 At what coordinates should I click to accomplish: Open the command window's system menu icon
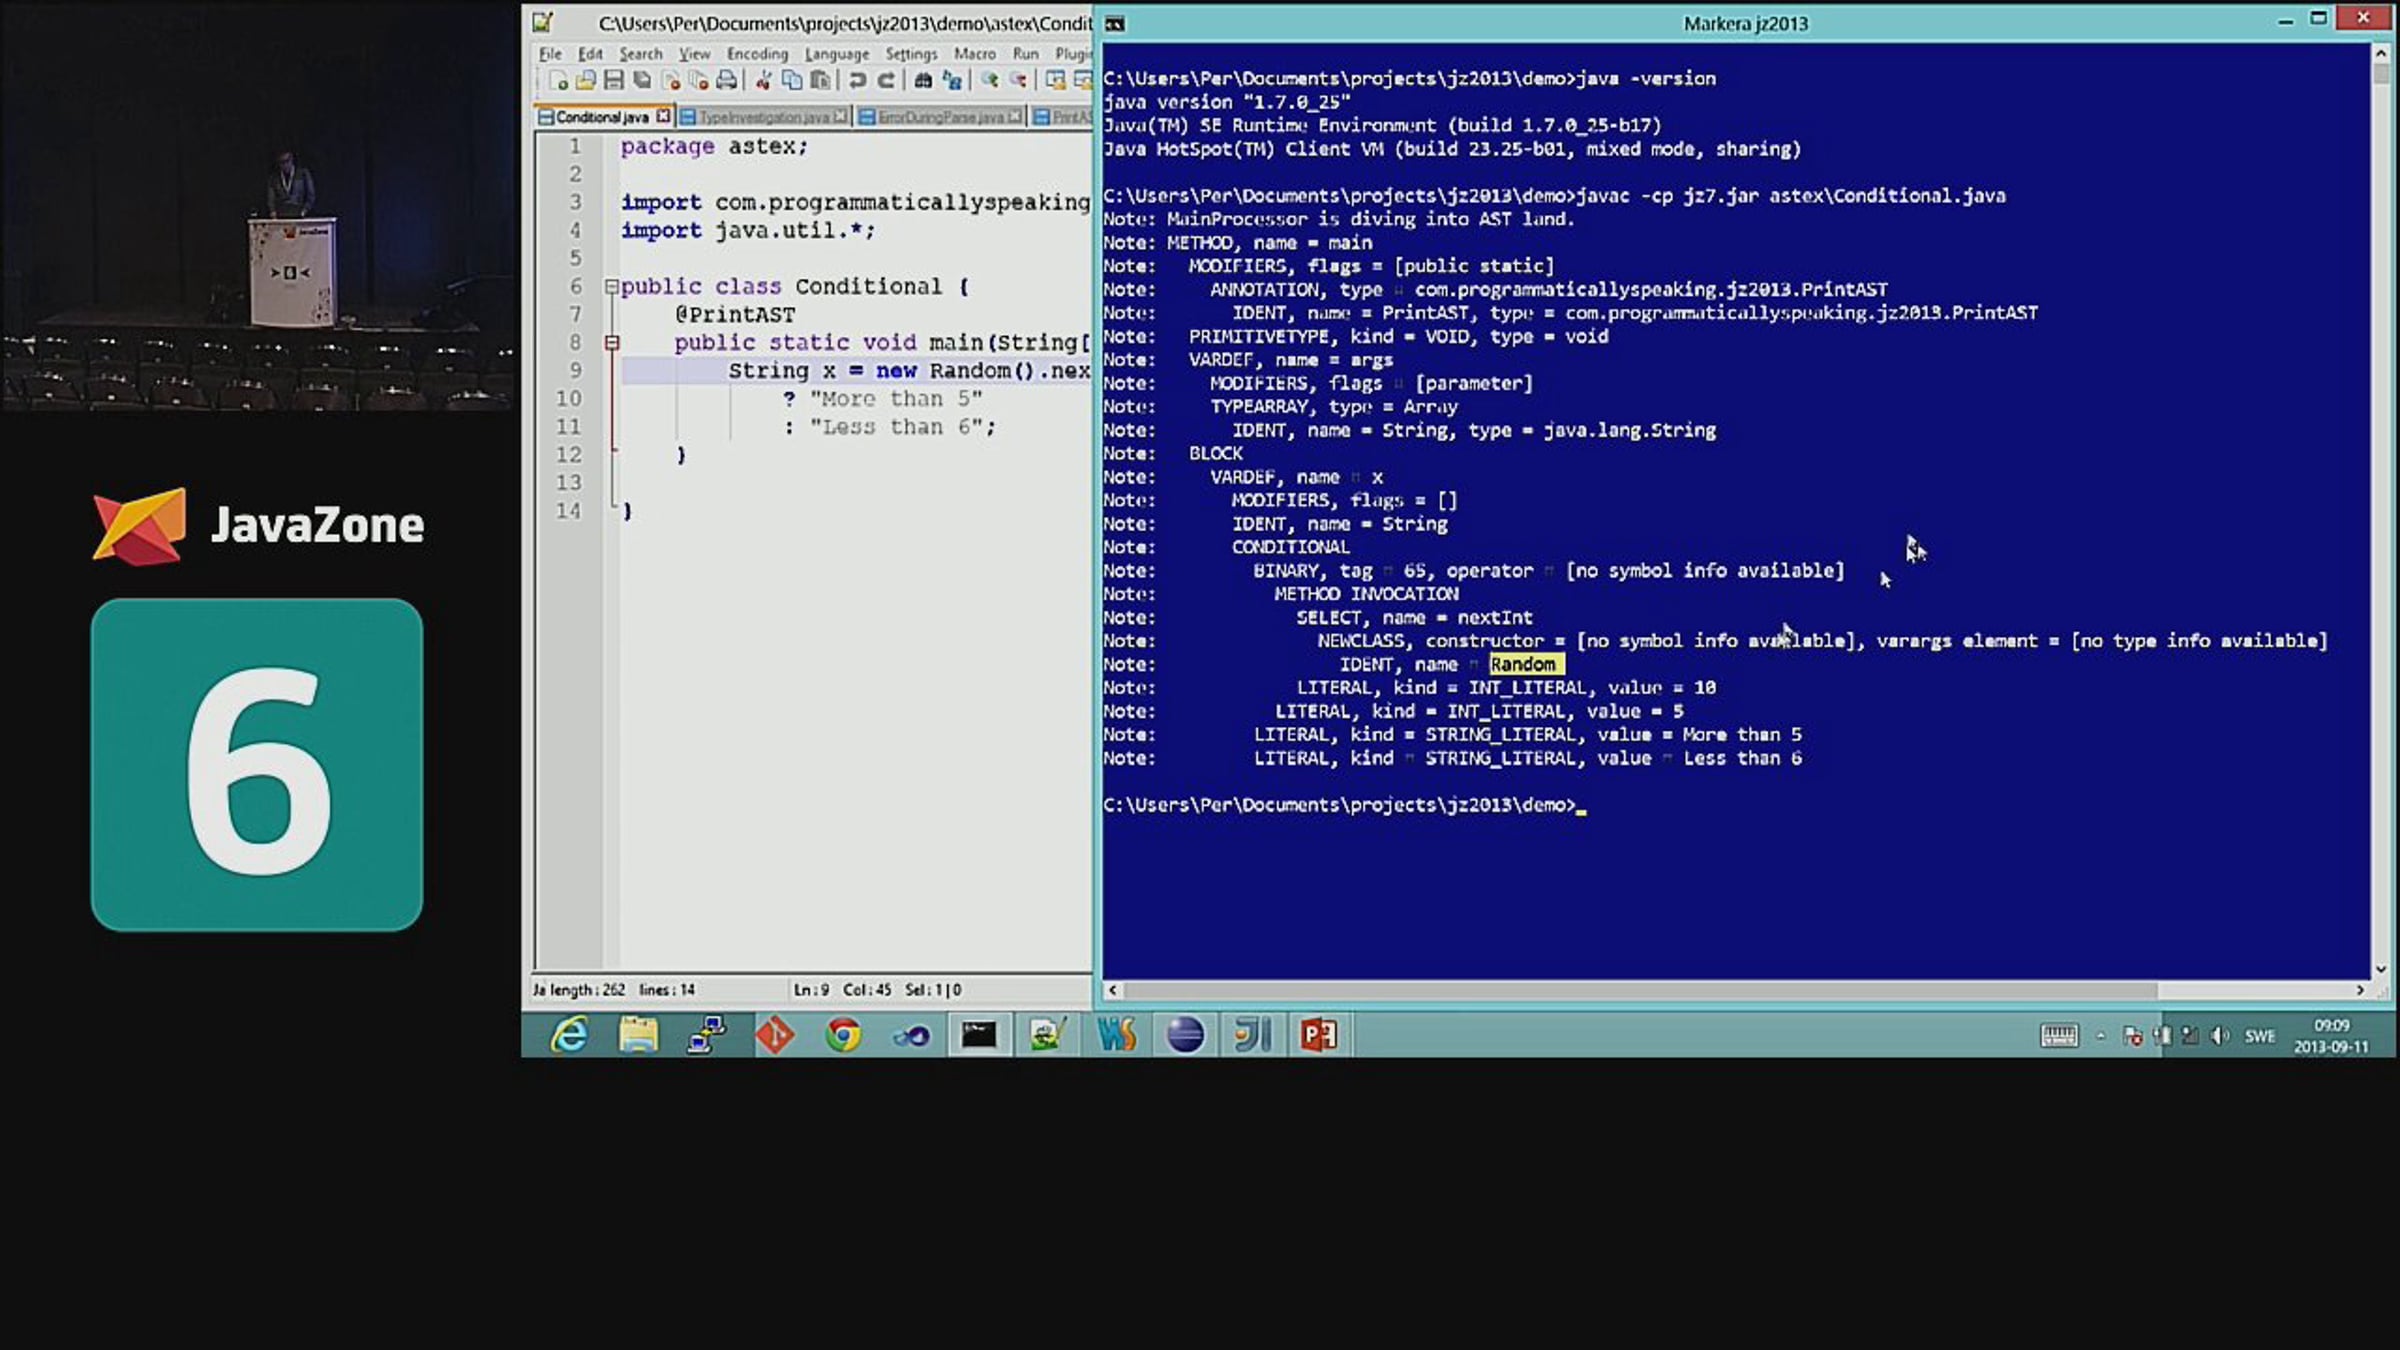[1115, 24]
